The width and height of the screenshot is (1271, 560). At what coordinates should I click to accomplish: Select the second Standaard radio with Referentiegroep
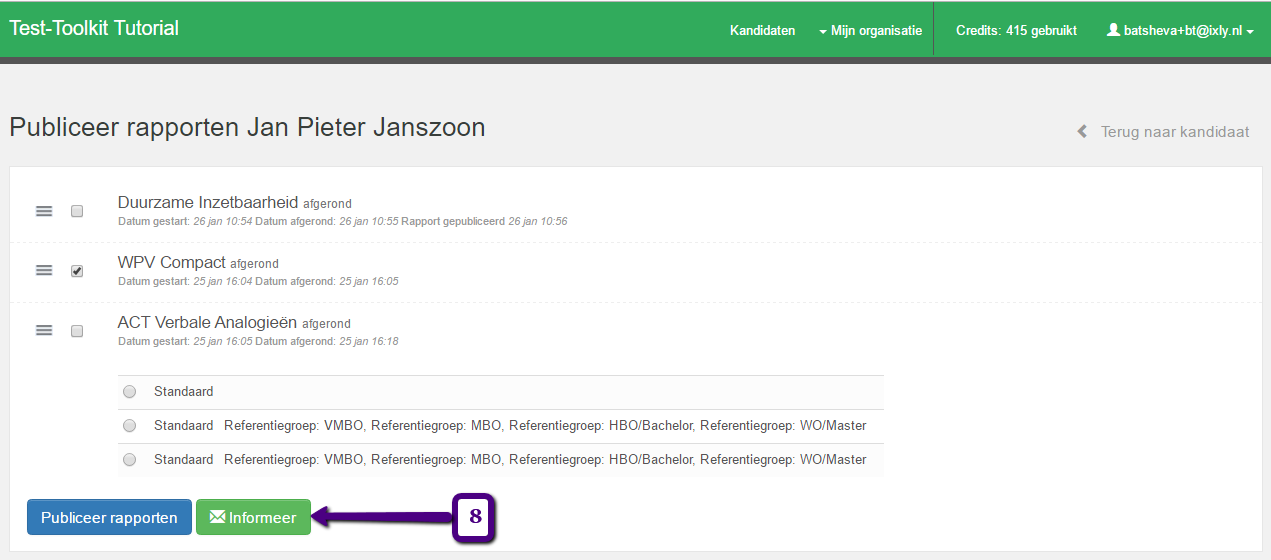[x=129, y=426]
